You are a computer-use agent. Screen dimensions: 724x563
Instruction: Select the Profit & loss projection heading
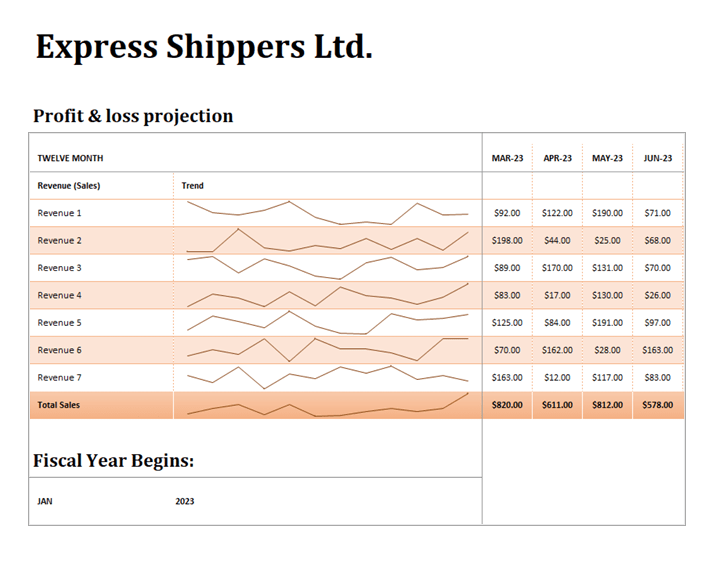pyautogui.click(x=133, y=116)
